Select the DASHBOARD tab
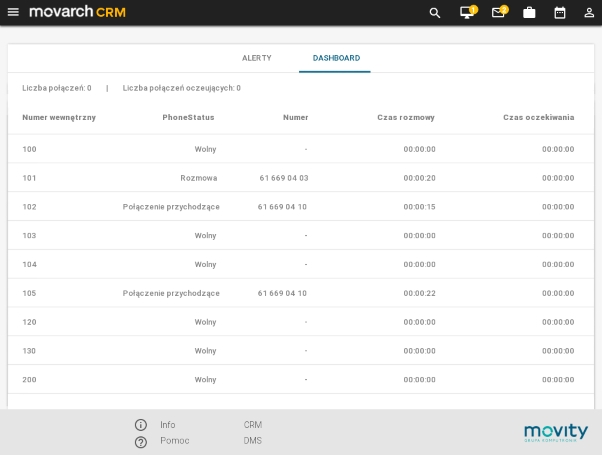602x455 pixels. tap(336, 58)
